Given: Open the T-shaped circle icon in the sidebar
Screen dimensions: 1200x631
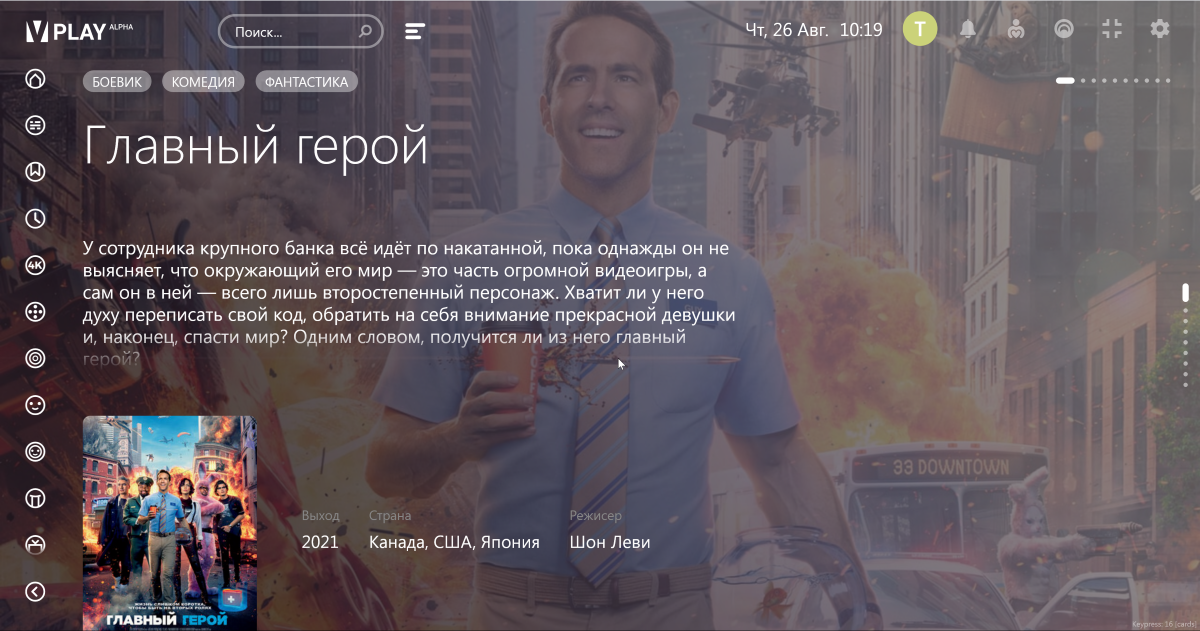Looking at the screenshot, I should click(x=35, y=498).
